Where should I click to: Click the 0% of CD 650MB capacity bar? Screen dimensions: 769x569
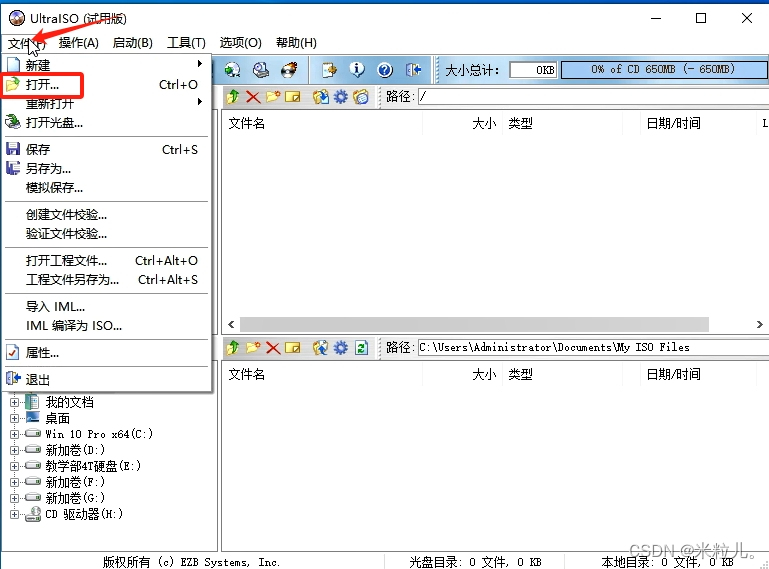click(664, 70)
